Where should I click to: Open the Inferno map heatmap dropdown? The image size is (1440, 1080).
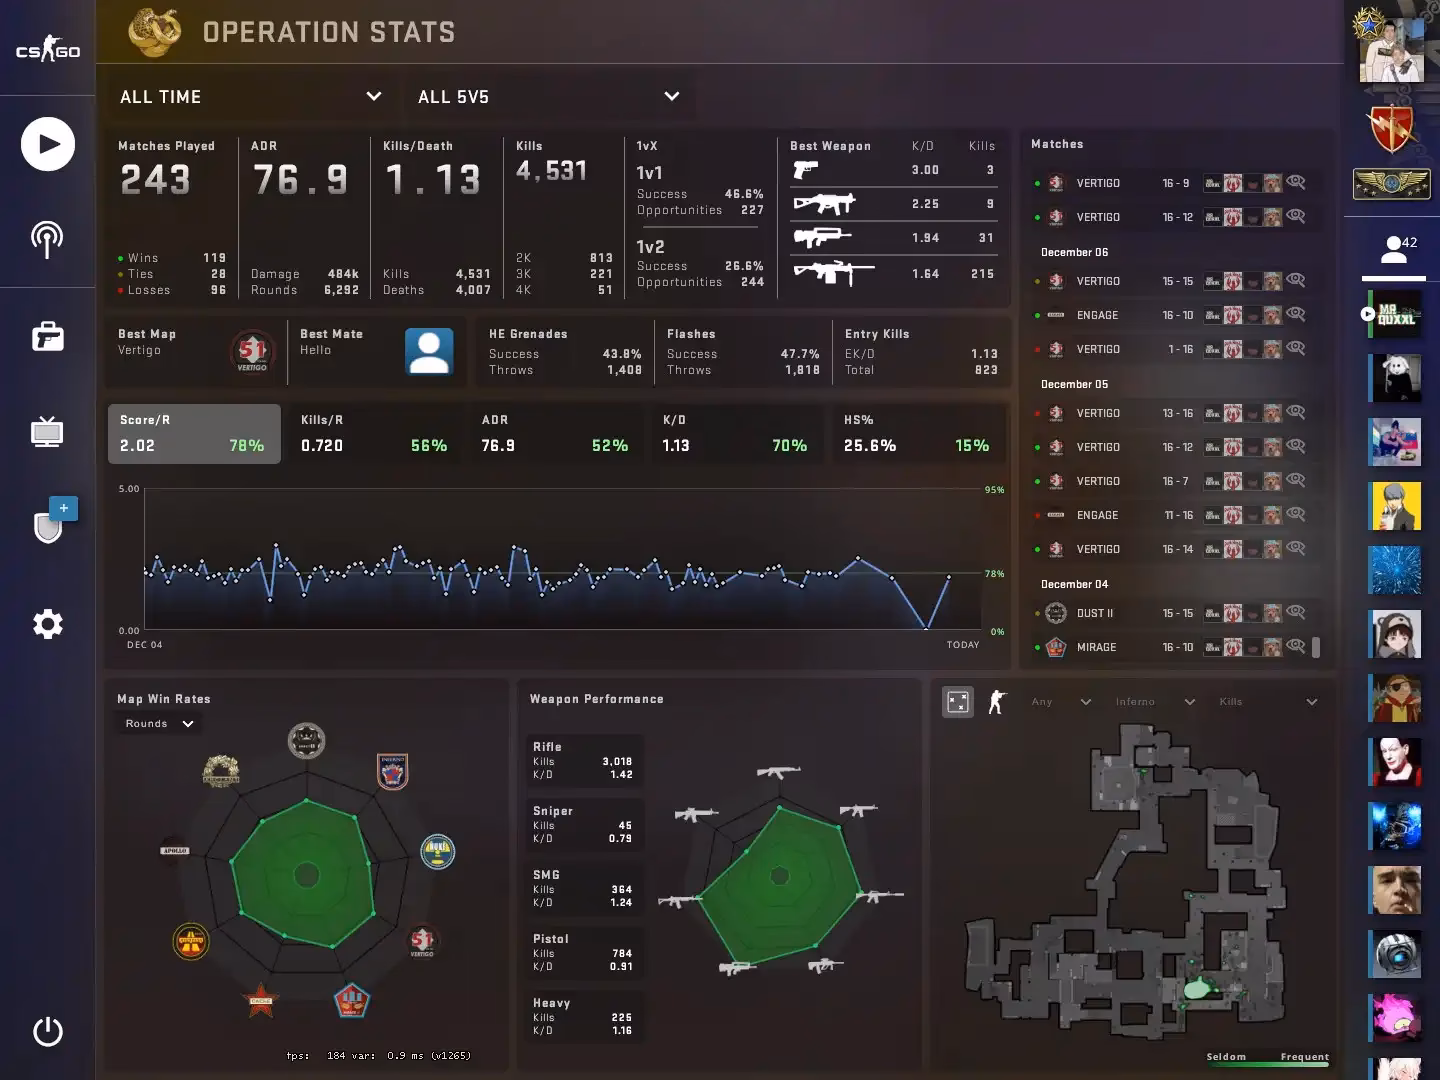[1155, 702]
